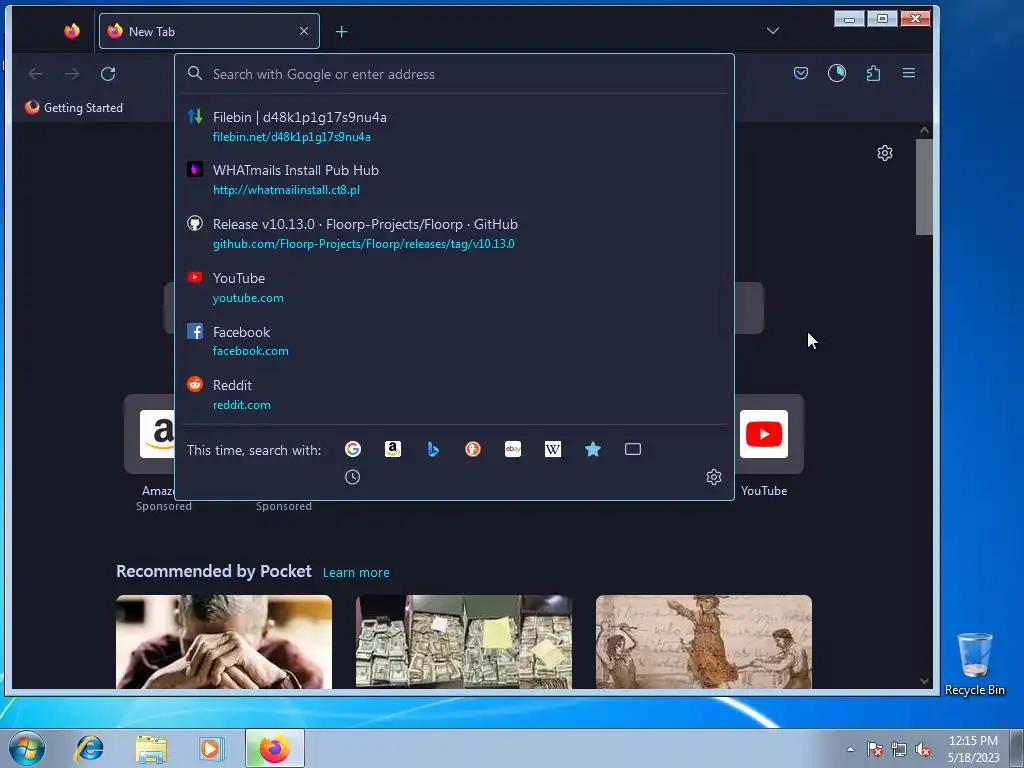Screen dimensions: 1024x768
Task: Show hidden system tray icons
Action: click(x=850, y=749)
